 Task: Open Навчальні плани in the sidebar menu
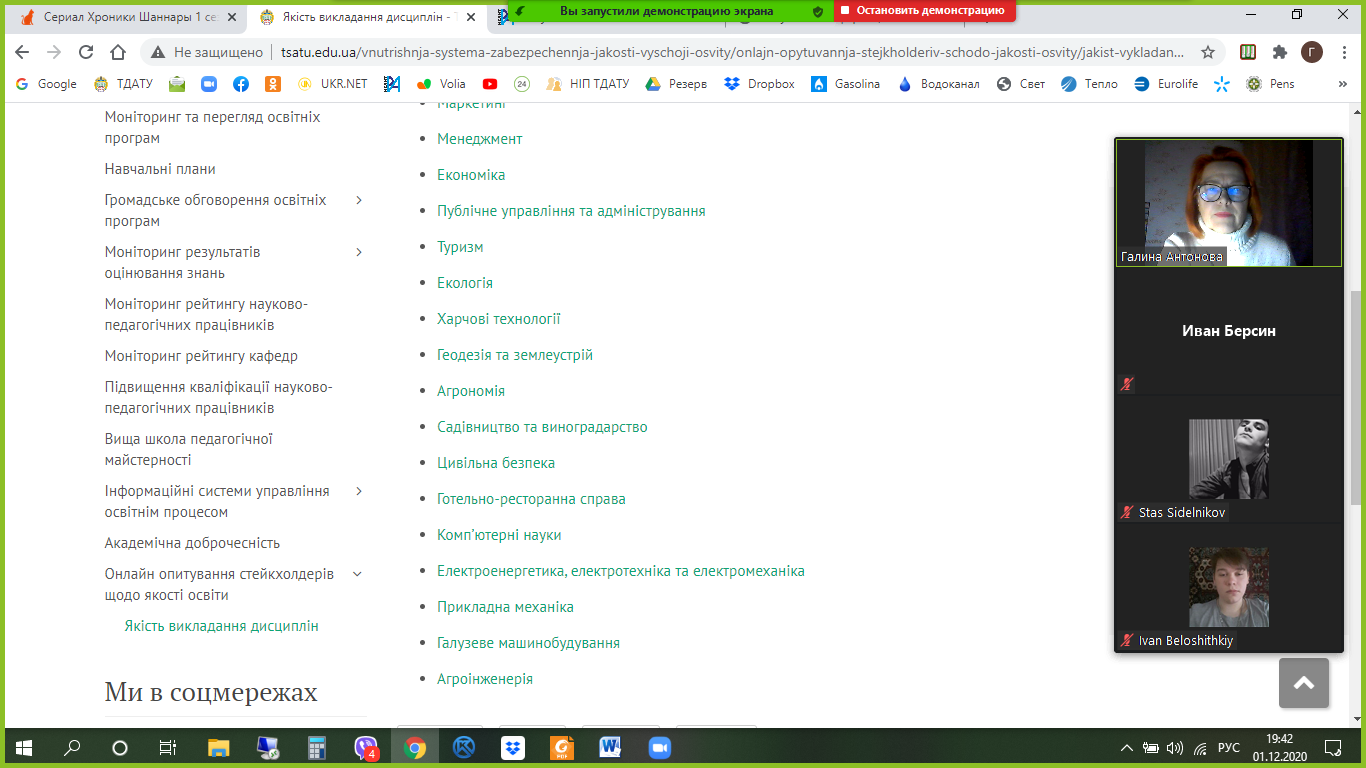[160, 169]
